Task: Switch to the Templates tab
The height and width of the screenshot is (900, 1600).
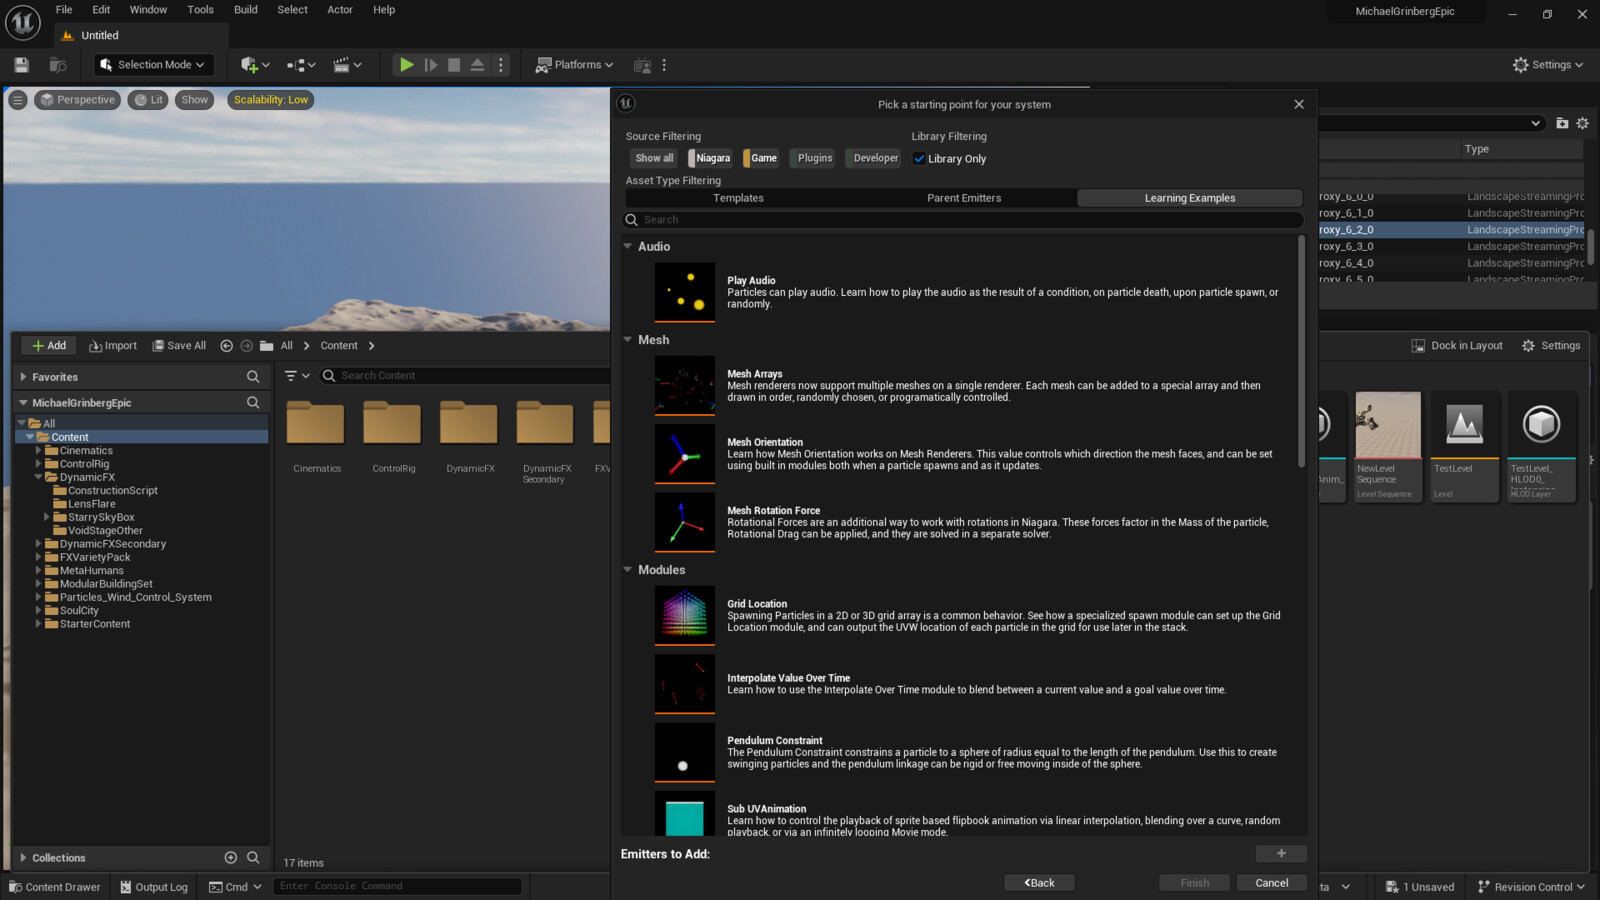Action: click(x=738, y=198)
